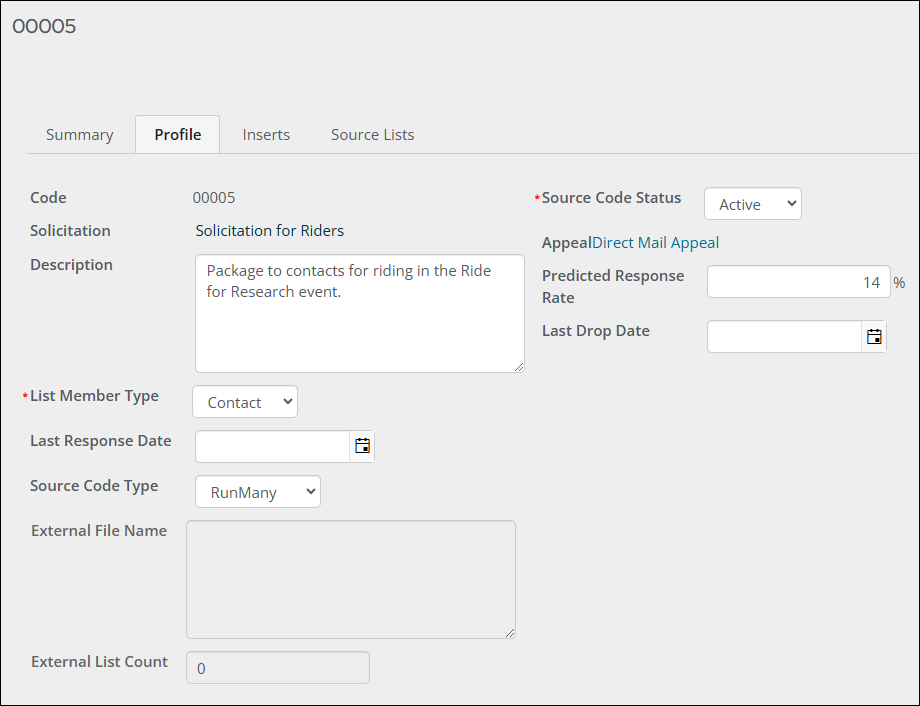Click the Solicitation field label

(x=70, y=231)
